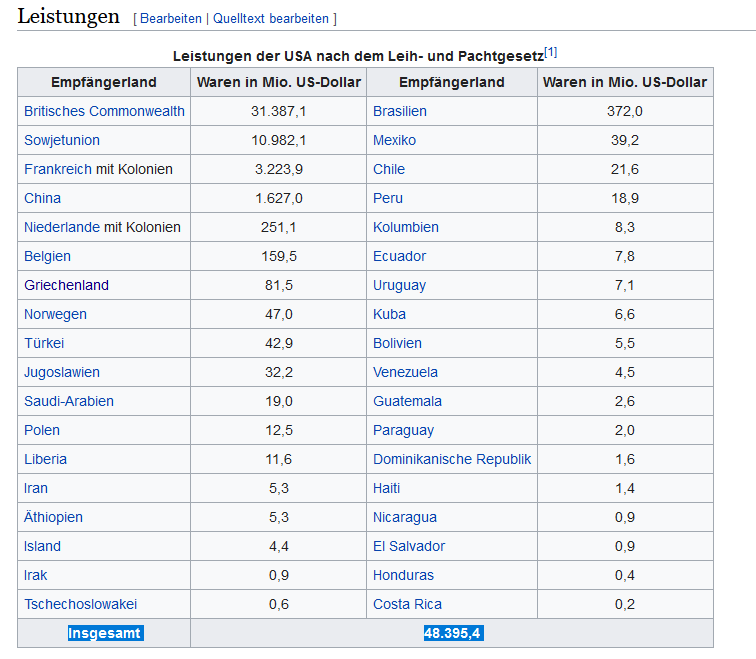This screenshot has height=659, width=756.
Task: Open the China article link
Action: tap(42, 198)
